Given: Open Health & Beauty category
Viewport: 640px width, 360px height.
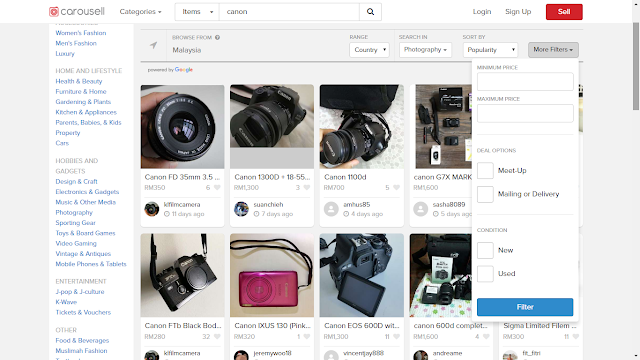Looking at the screenshot, I should (79, 81).
